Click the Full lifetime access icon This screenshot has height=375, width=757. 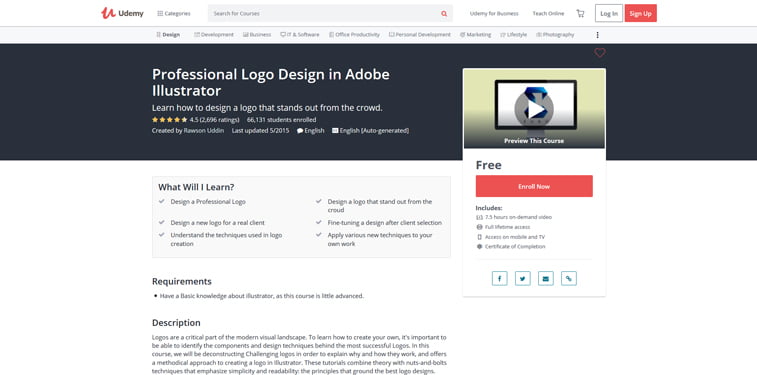click(x=479, y=227)
